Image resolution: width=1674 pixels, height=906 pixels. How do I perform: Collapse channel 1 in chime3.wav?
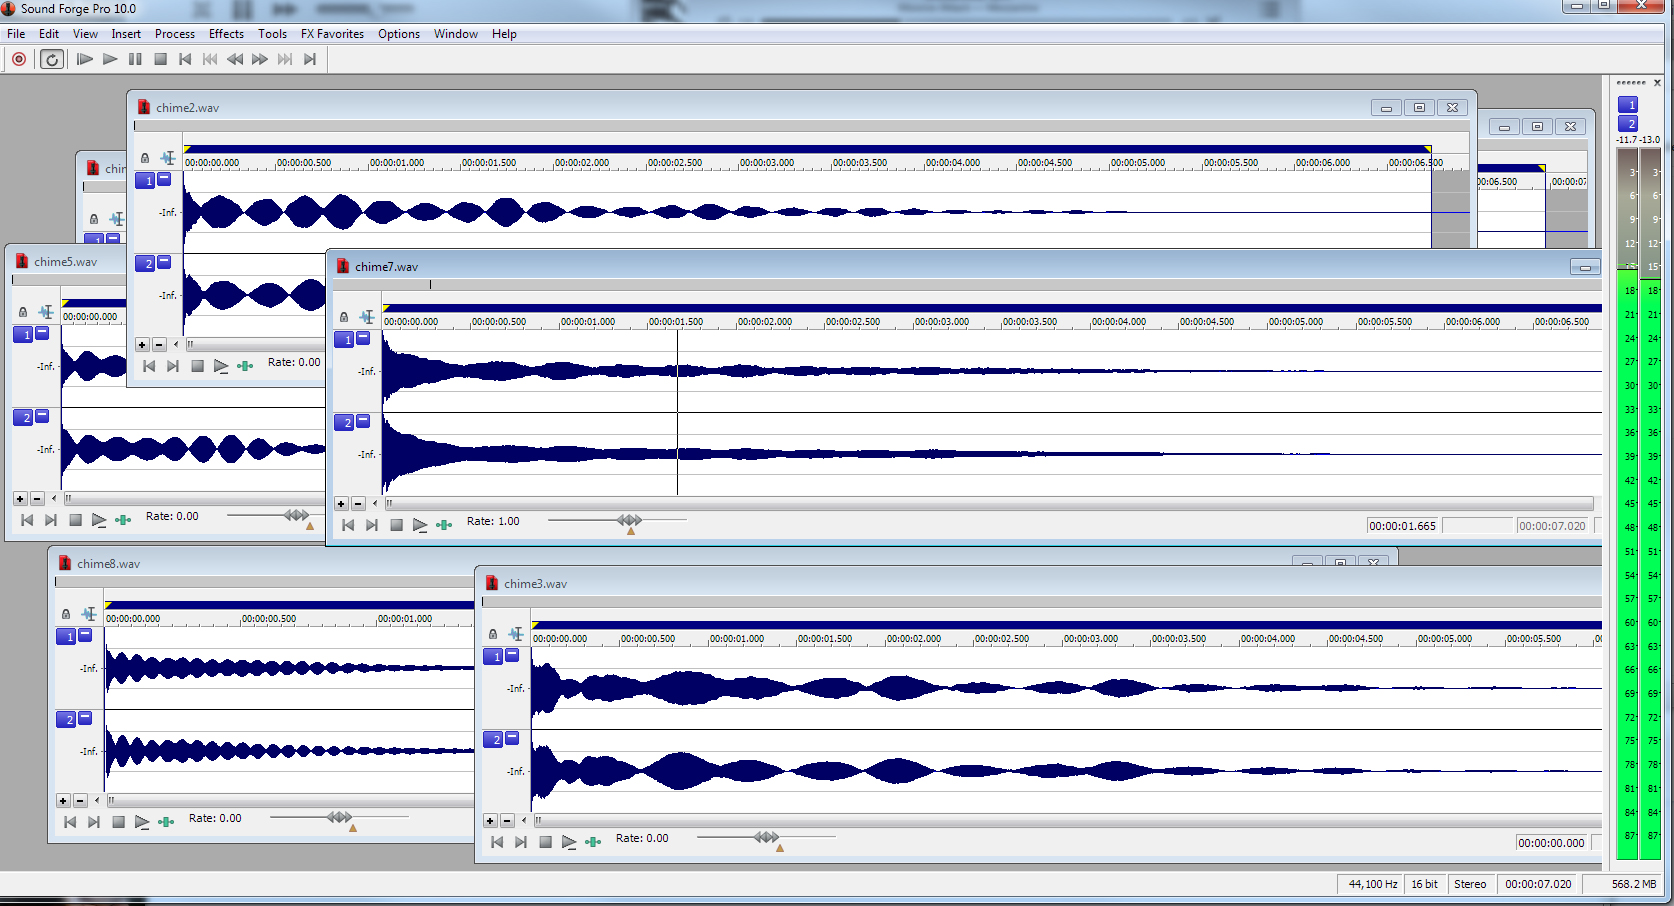pyautogui.click(x=512, y=656)
